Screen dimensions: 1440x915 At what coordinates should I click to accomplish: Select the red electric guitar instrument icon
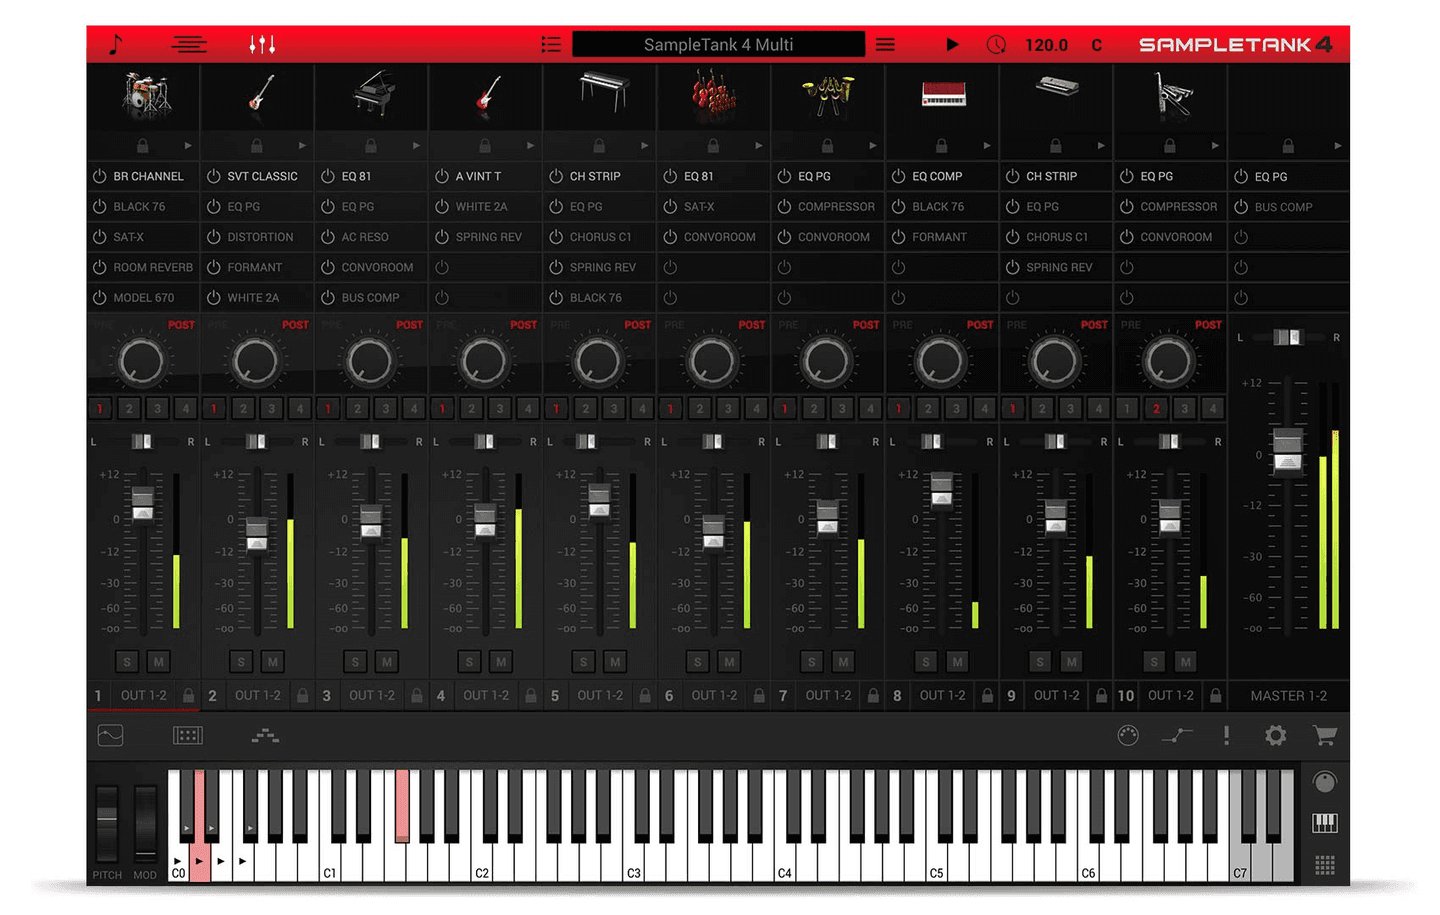click(487, 94)
